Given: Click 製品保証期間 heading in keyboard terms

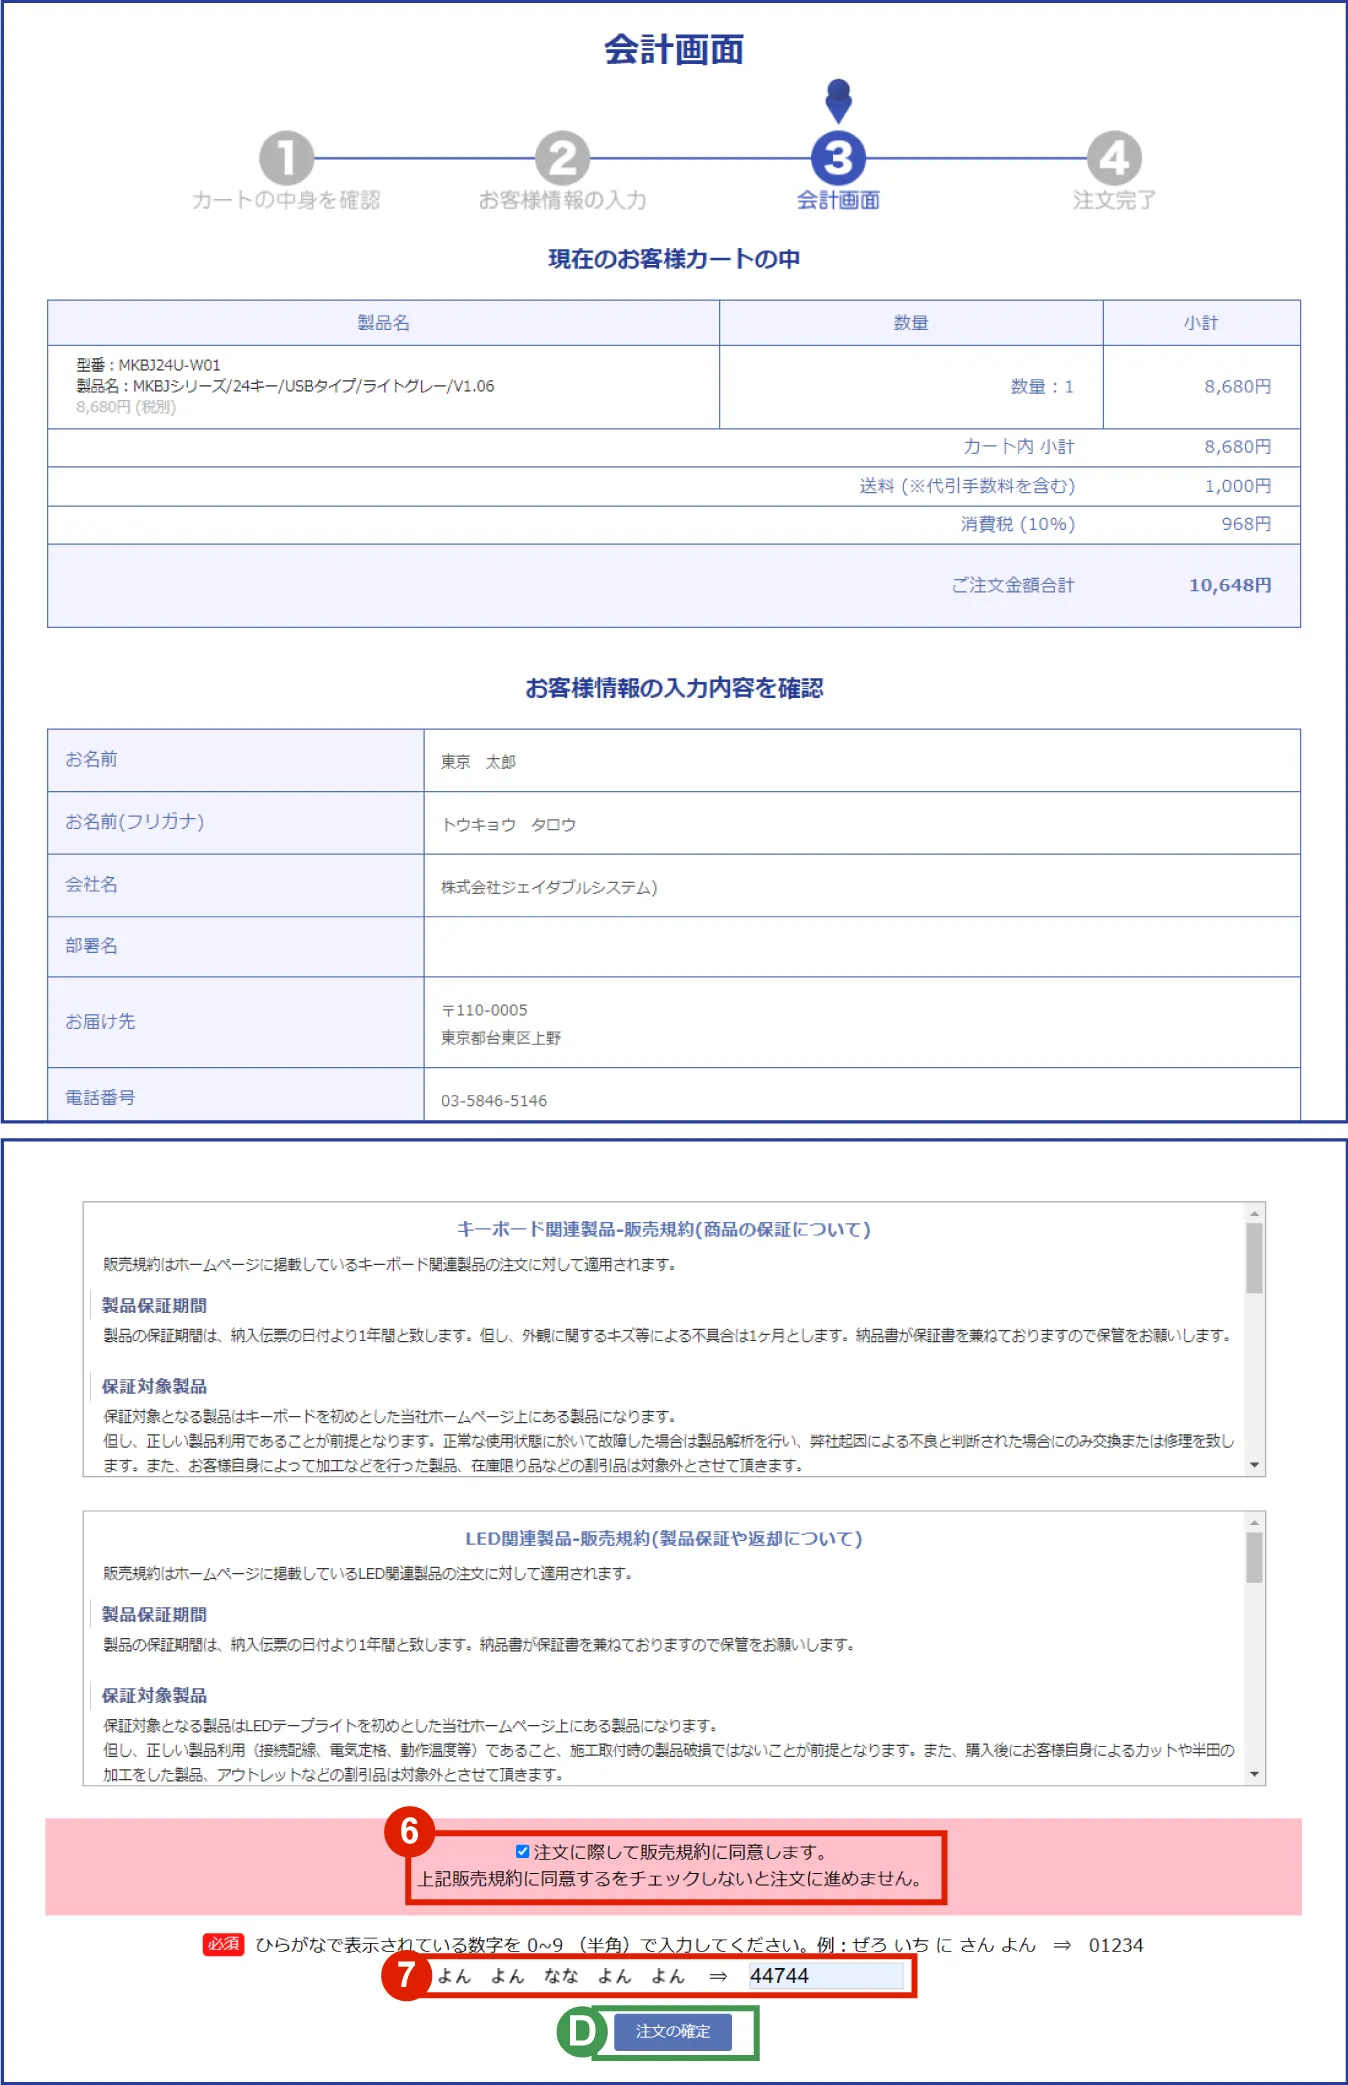Looking at the screenshot, I should point(154,1305).
